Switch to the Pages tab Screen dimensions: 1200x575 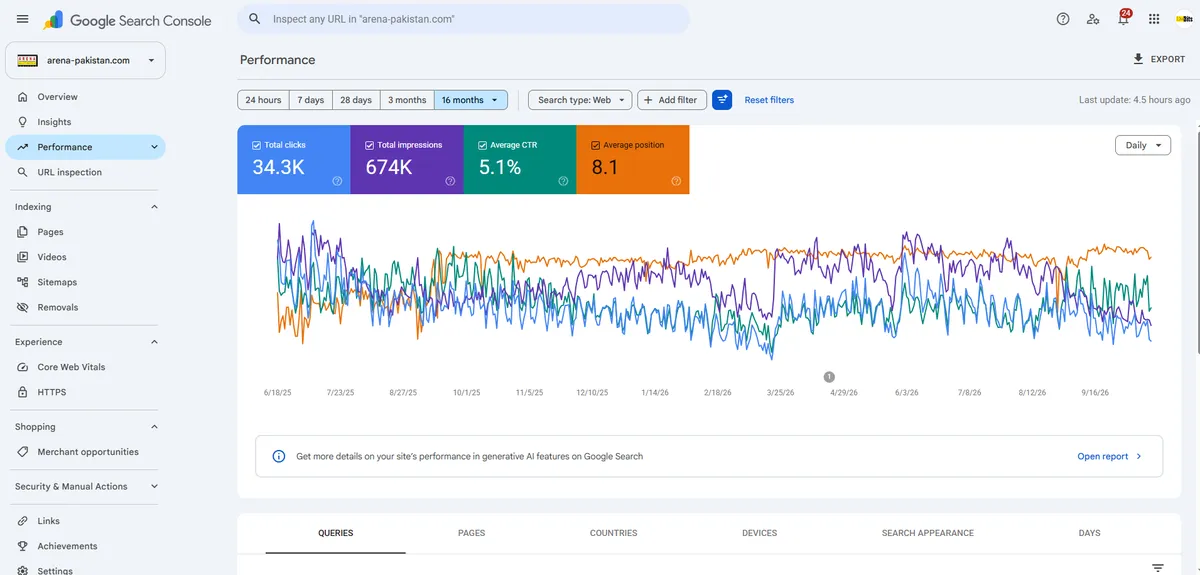[x=471, y=533]
